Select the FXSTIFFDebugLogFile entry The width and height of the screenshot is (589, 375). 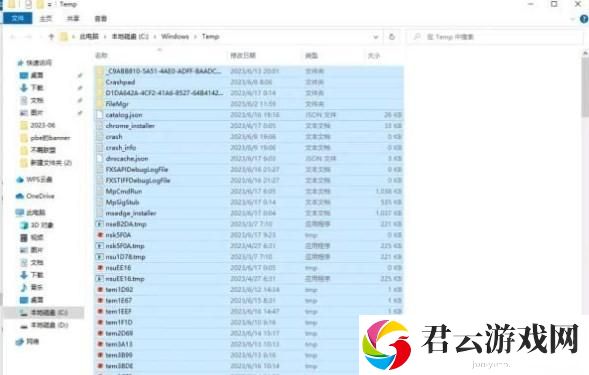click(138, 180)
